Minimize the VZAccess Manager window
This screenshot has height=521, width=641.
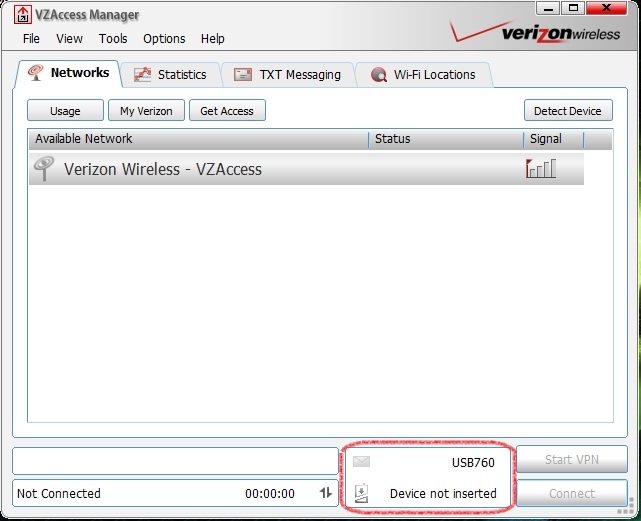pos(549,8)
